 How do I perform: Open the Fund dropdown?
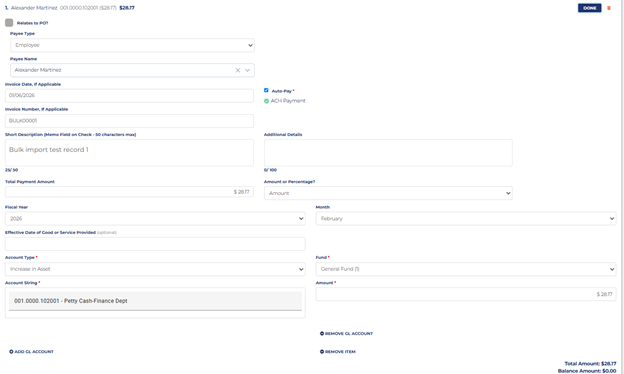coord(466,269)
